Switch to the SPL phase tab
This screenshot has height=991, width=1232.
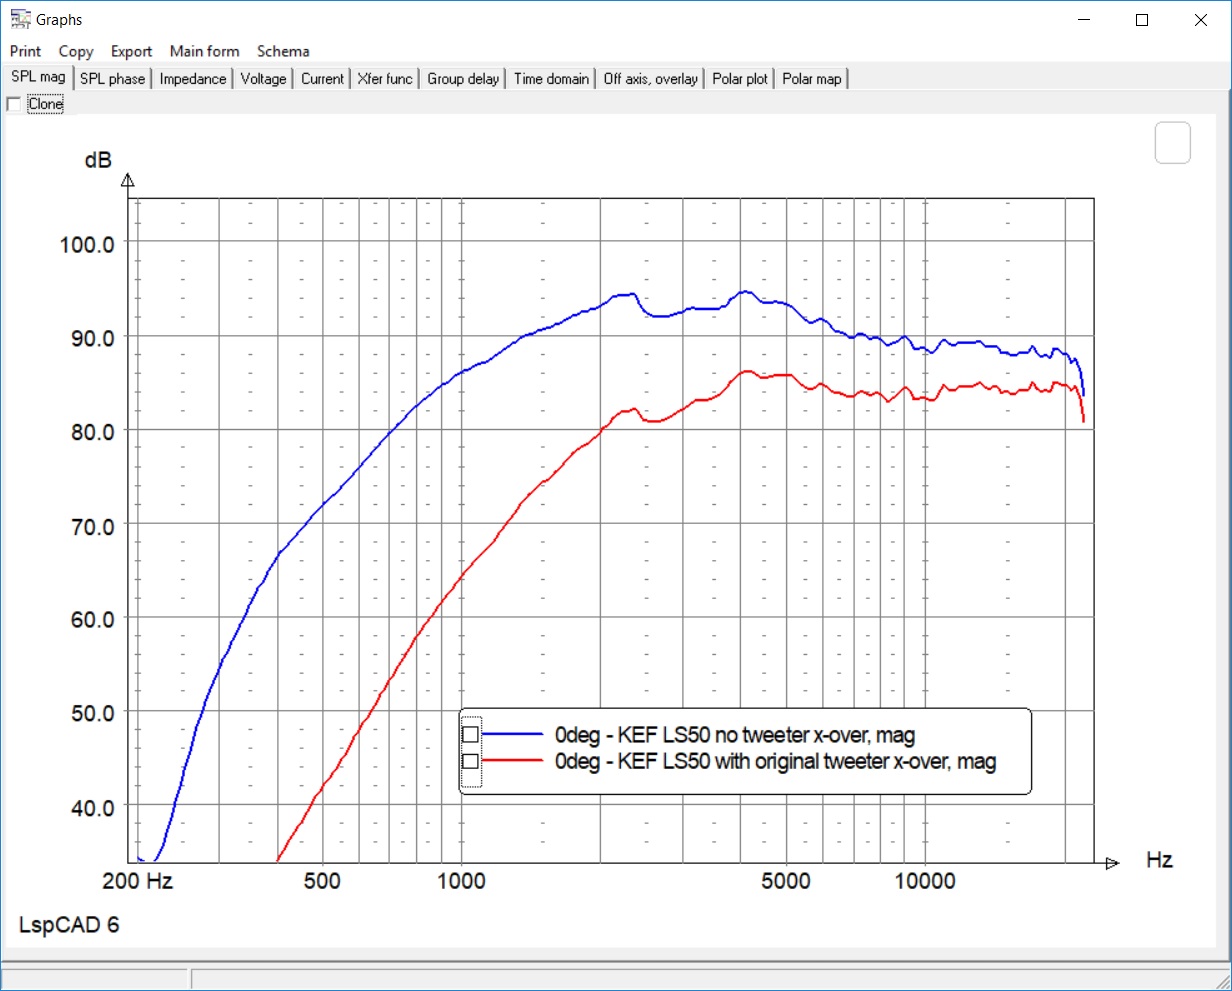[x=112, y=78]
